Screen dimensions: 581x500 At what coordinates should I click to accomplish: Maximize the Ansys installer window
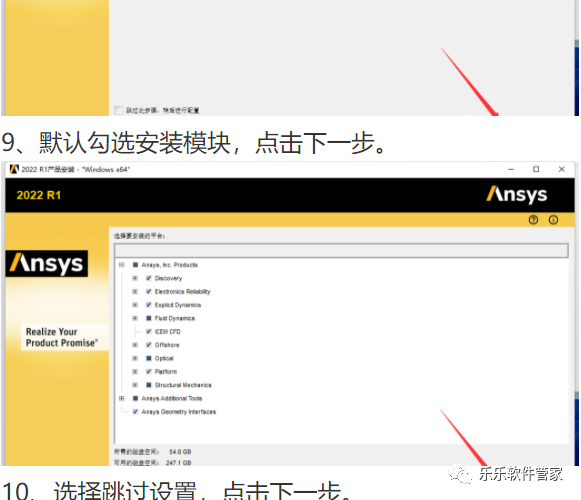536,169
